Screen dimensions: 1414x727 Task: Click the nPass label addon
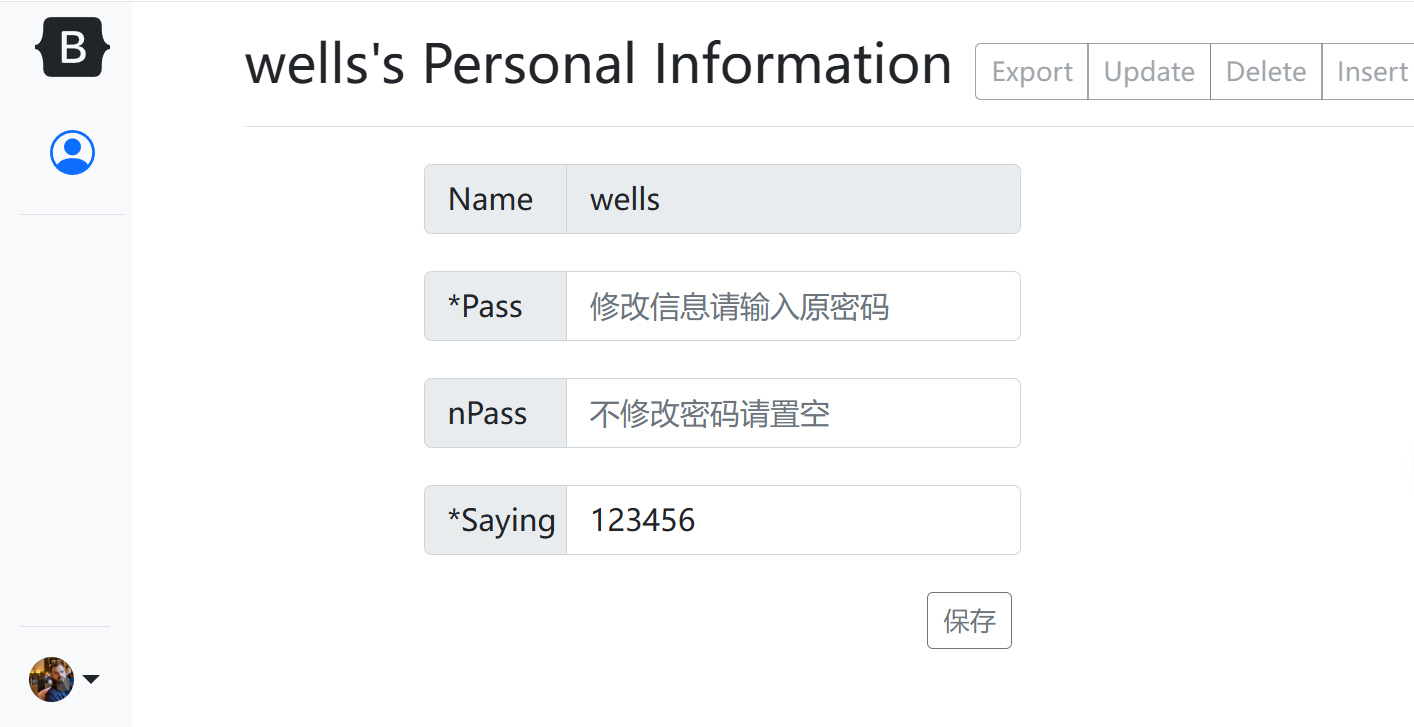point(496,413)
